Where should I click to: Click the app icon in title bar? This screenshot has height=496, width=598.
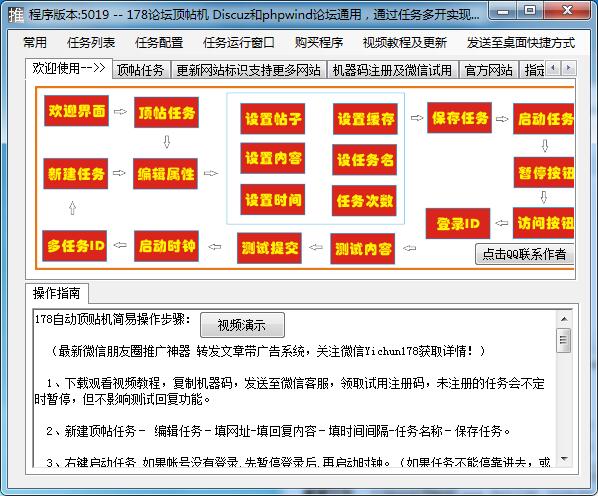[x=16, y=15]
